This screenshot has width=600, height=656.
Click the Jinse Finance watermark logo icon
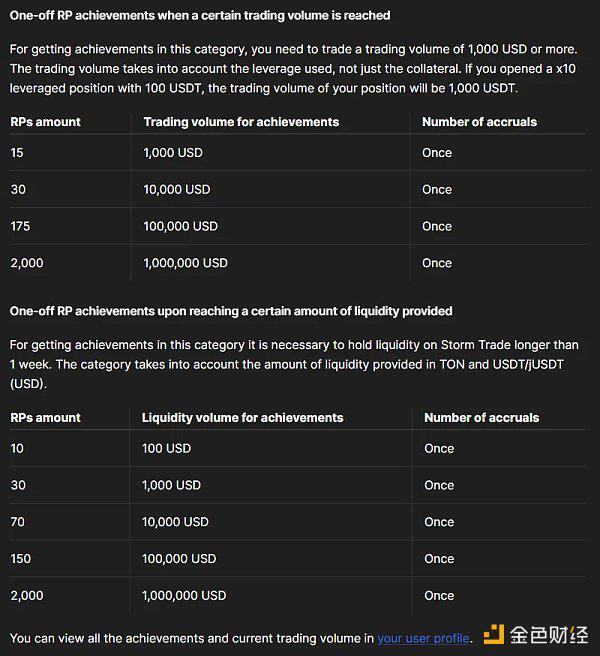click(494, 635)
